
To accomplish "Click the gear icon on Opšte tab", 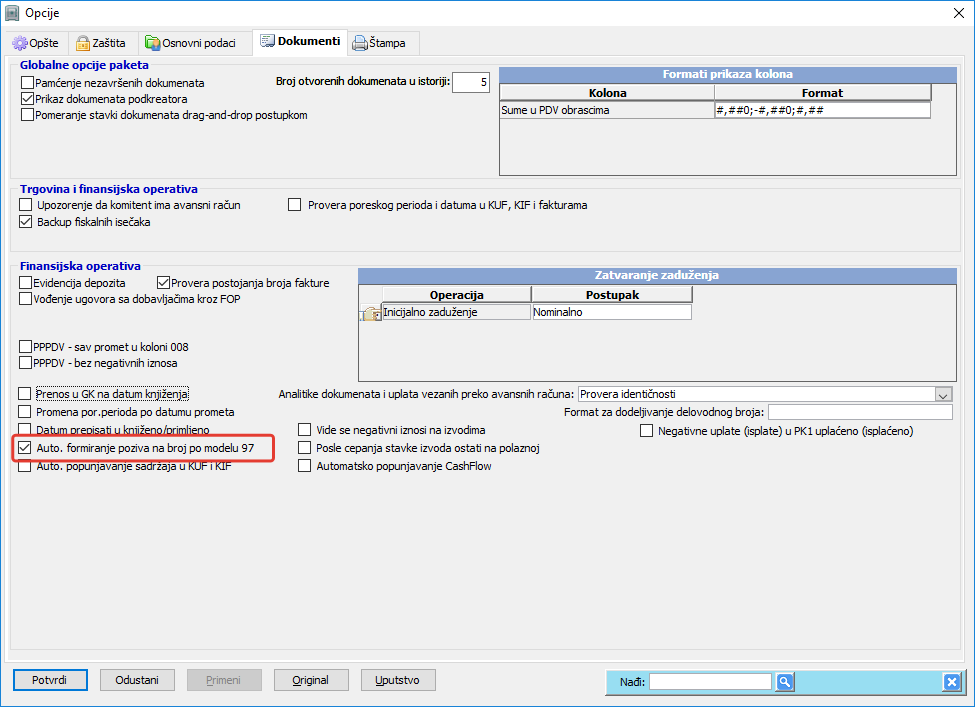I will [19, 43].
